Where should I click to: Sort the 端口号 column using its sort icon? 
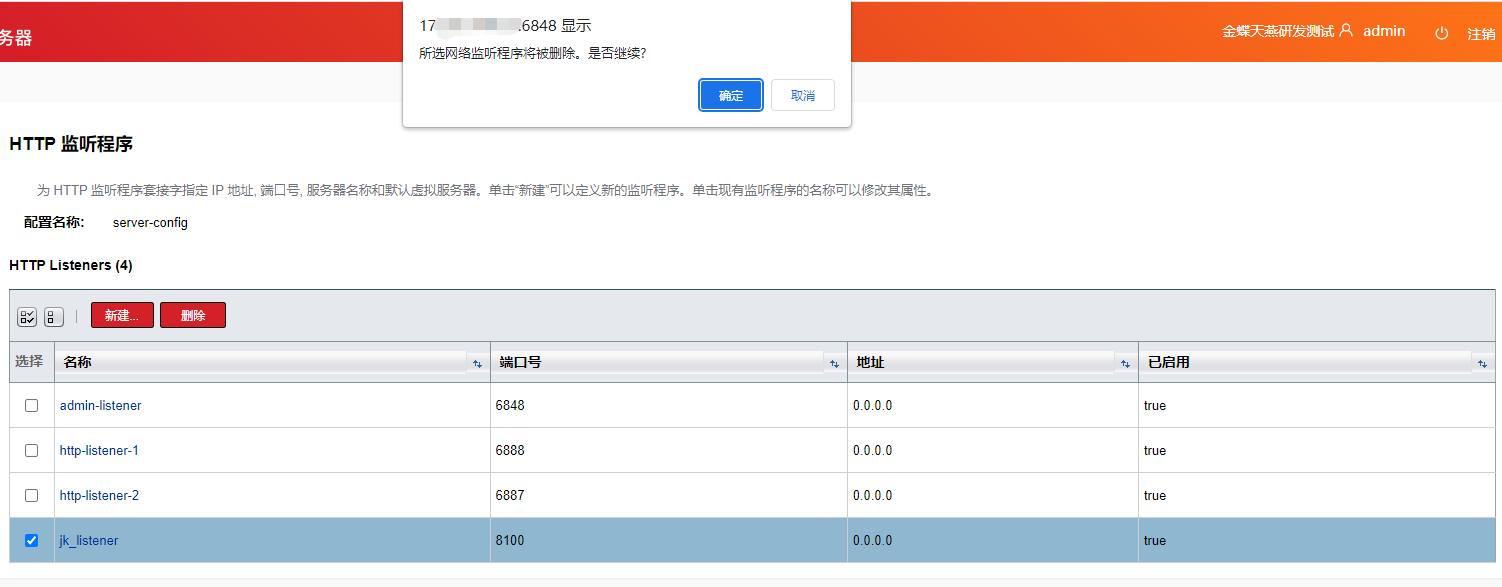[x=834, y=364]
